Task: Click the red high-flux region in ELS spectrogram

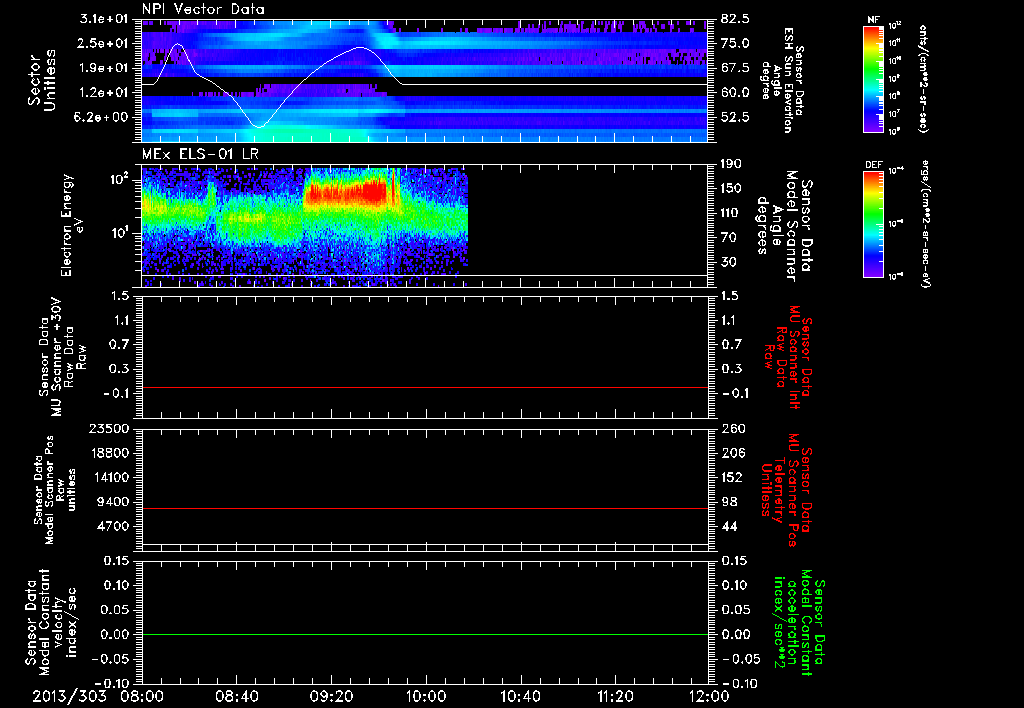Action: tap(345, 193)
